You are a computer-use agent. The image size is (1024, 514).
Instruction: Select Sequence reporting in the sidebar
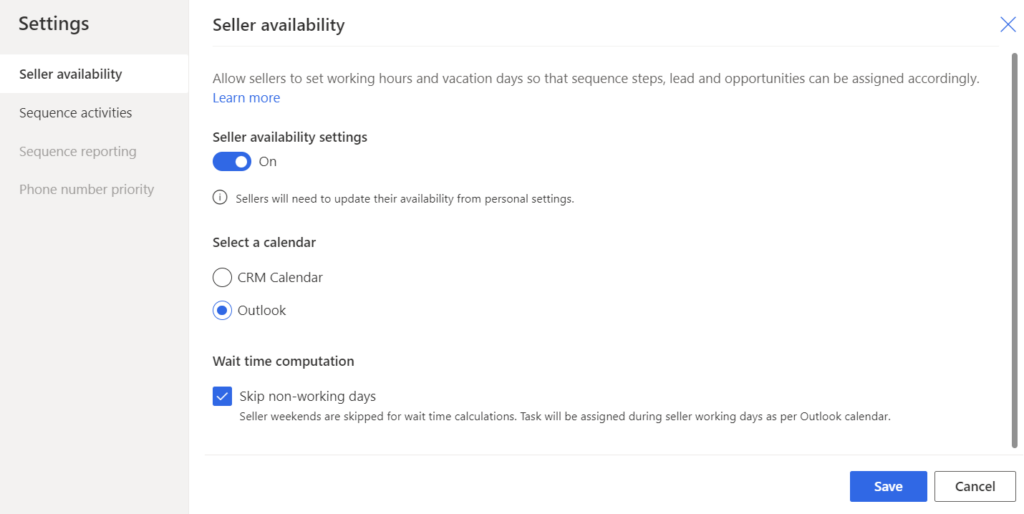coord(77,152)
